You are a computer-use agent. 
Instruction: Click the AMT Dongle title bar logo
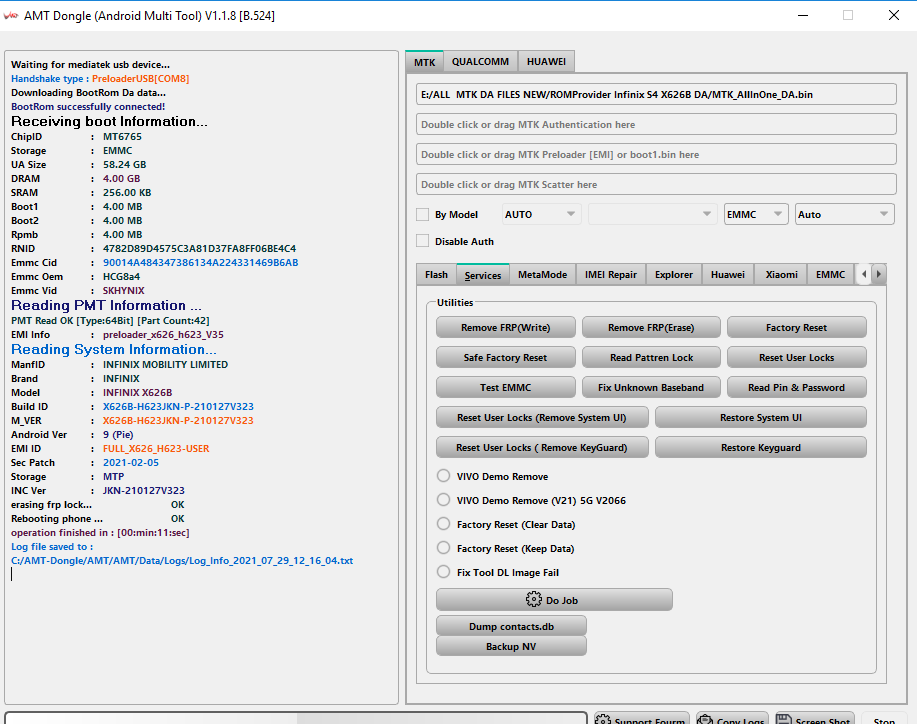(11, 16)
